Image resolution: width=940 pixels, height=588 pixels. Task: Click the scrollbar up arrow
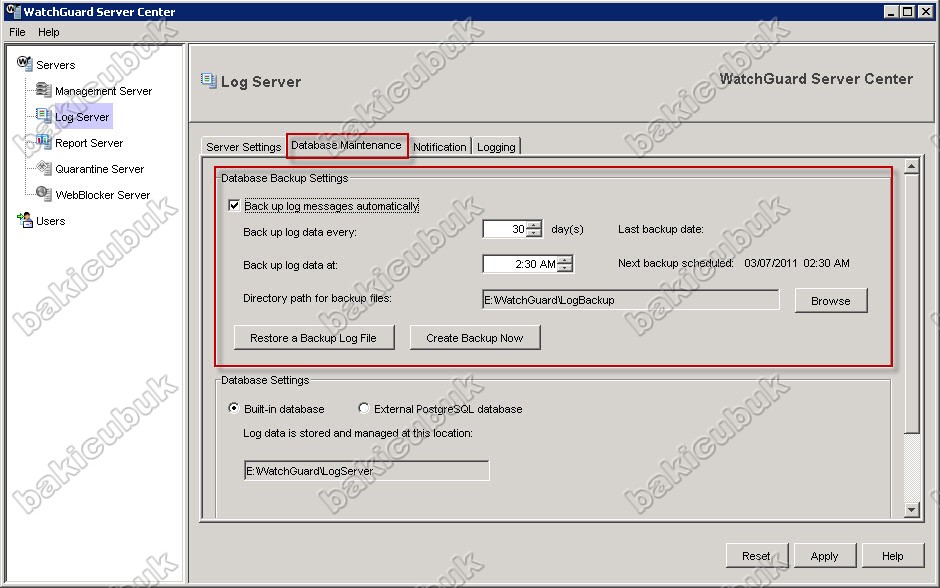(x=911, y=166)
